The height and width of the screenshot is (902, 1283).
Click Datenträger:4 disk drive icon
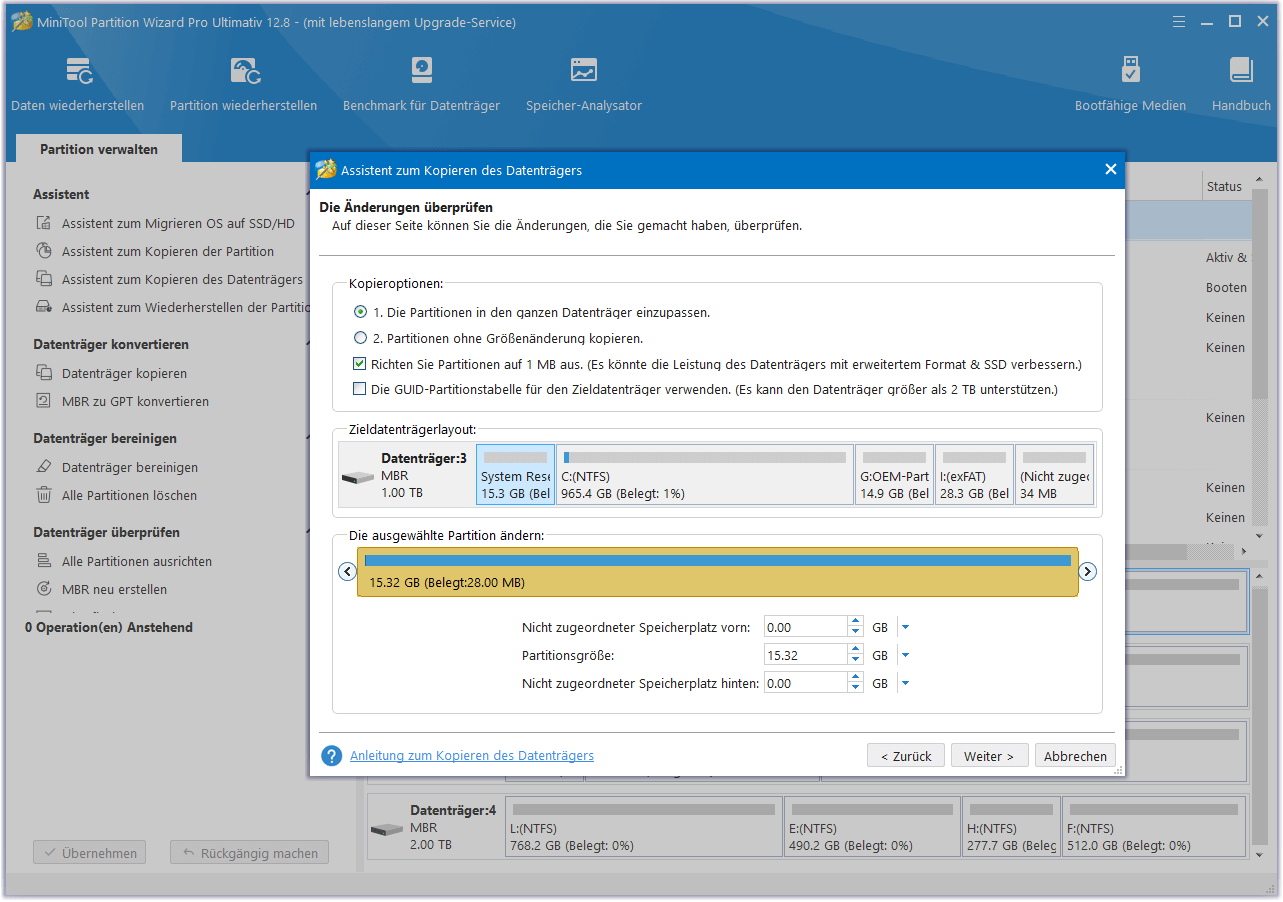[386, 830]
